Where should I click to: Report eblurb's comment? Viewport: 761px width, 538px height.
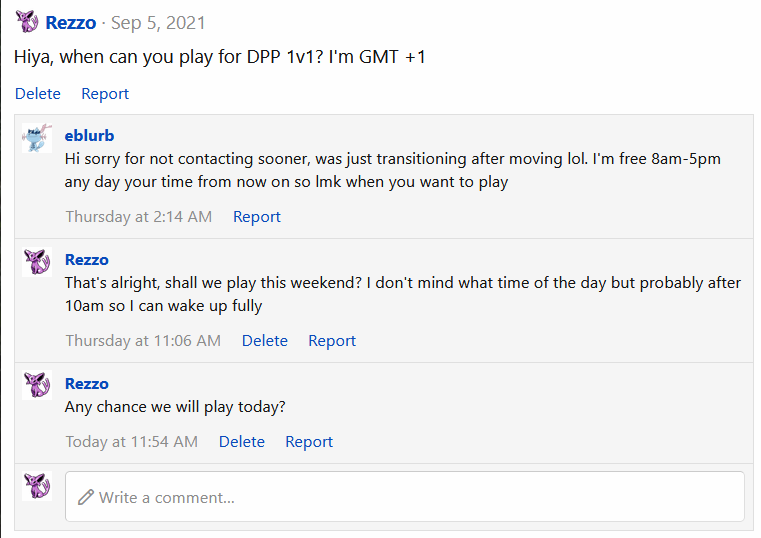(x=257, y=216)
